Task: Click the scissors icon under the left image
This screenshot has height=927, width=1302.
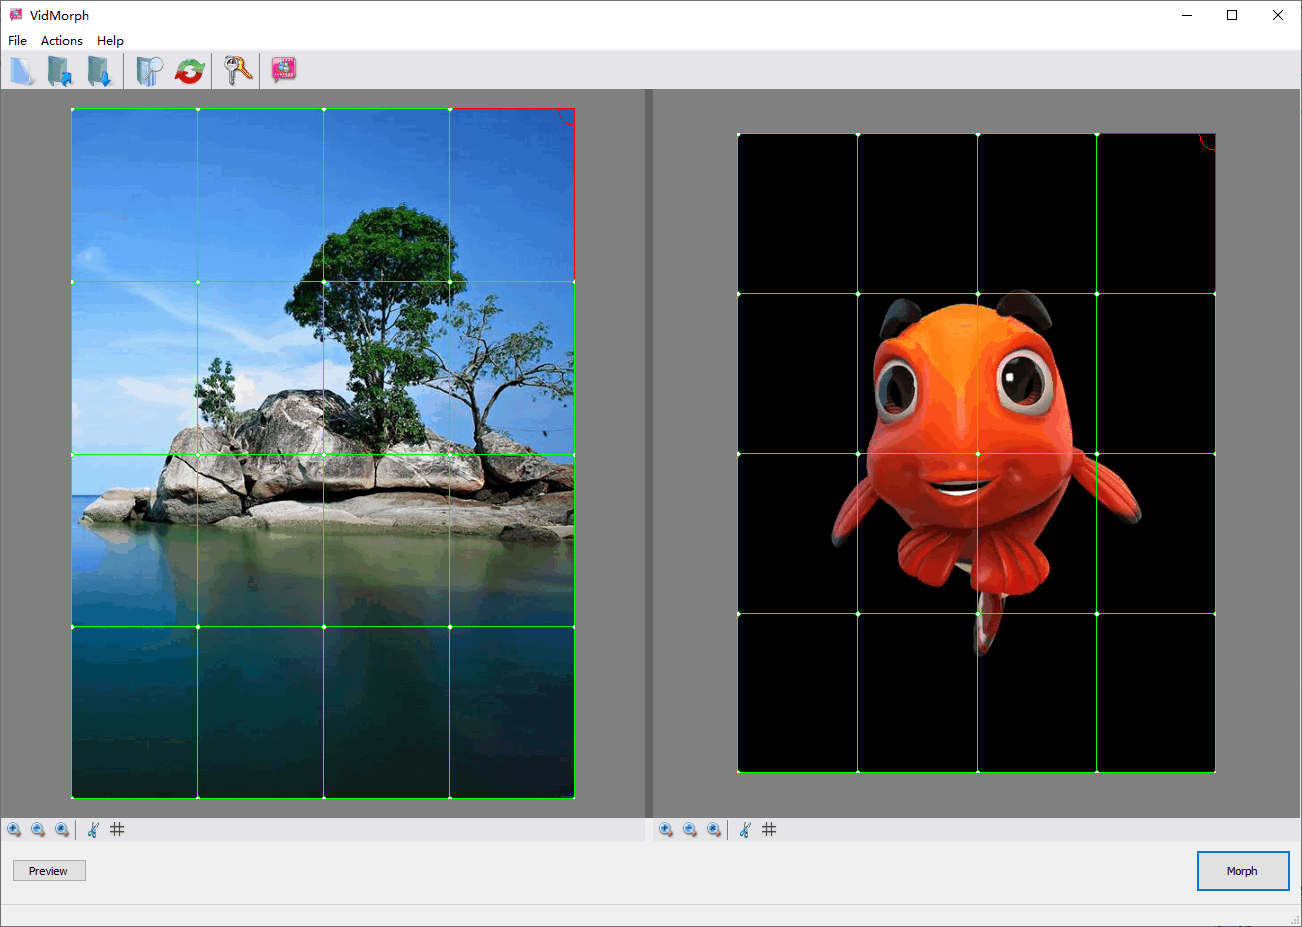Action: pyautogui.click(x=93, y=830)
